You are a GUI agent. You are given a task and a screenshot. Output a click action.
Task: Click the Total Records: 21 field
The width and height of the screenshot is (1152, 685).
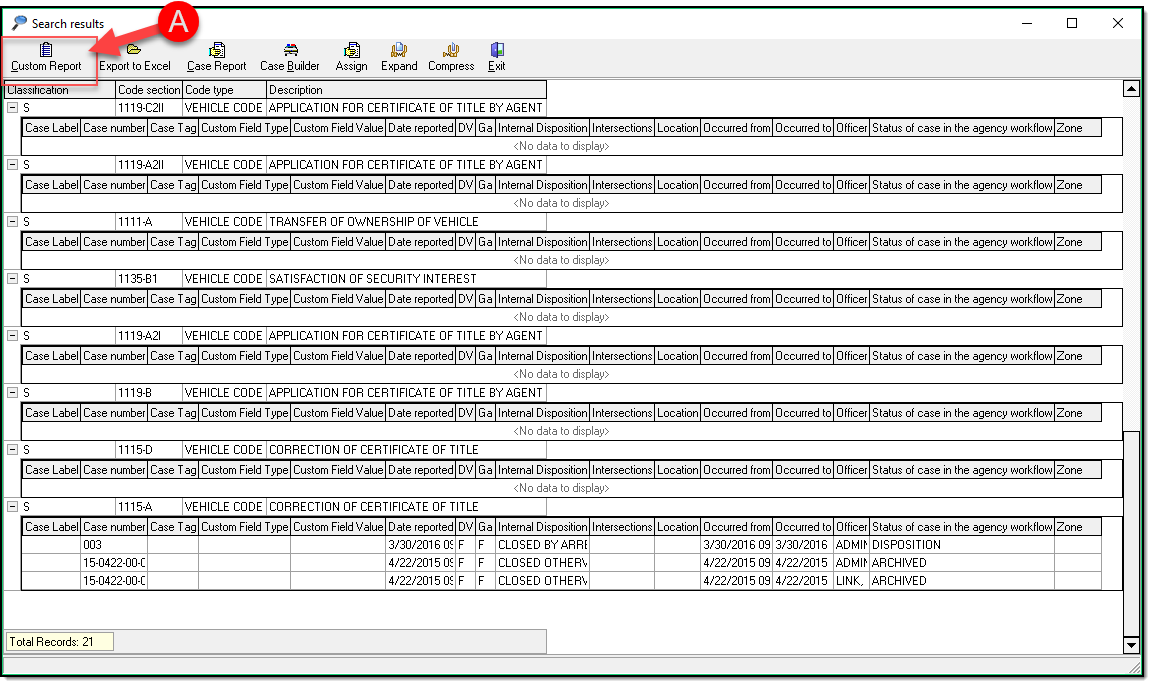click(59, 641)
